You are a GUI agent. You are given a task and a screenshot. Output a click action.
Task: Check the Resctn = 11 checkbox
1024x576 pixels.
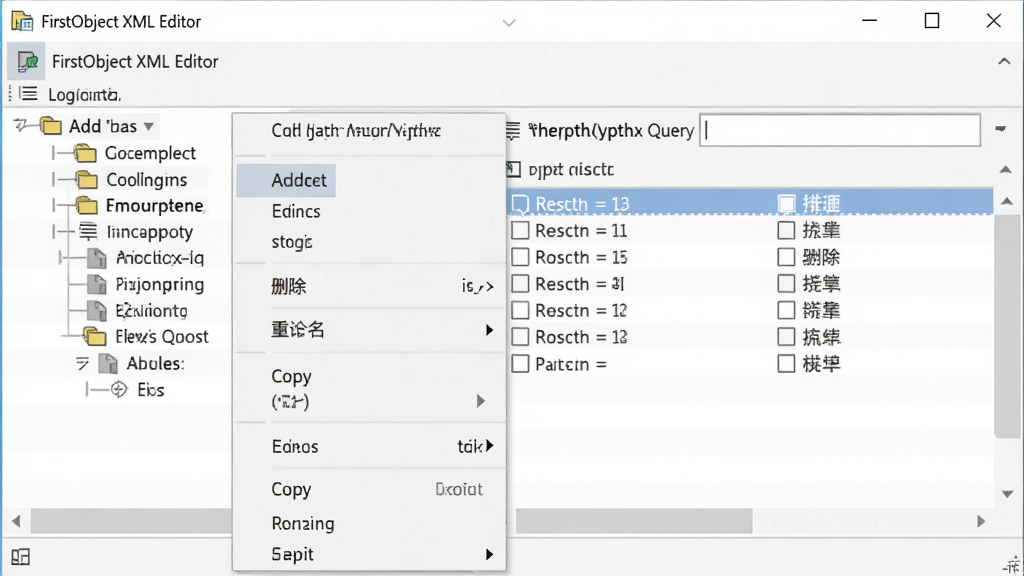520,231
